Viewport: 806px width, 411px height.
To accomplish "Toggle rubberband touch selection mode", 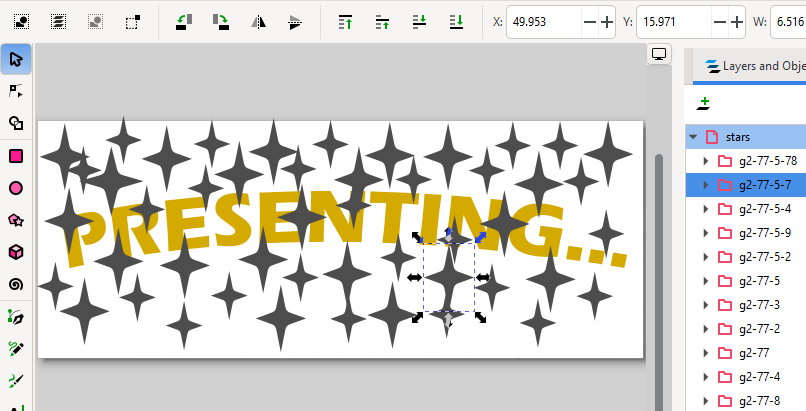I will pyautogui.click(x=133, y=22).
